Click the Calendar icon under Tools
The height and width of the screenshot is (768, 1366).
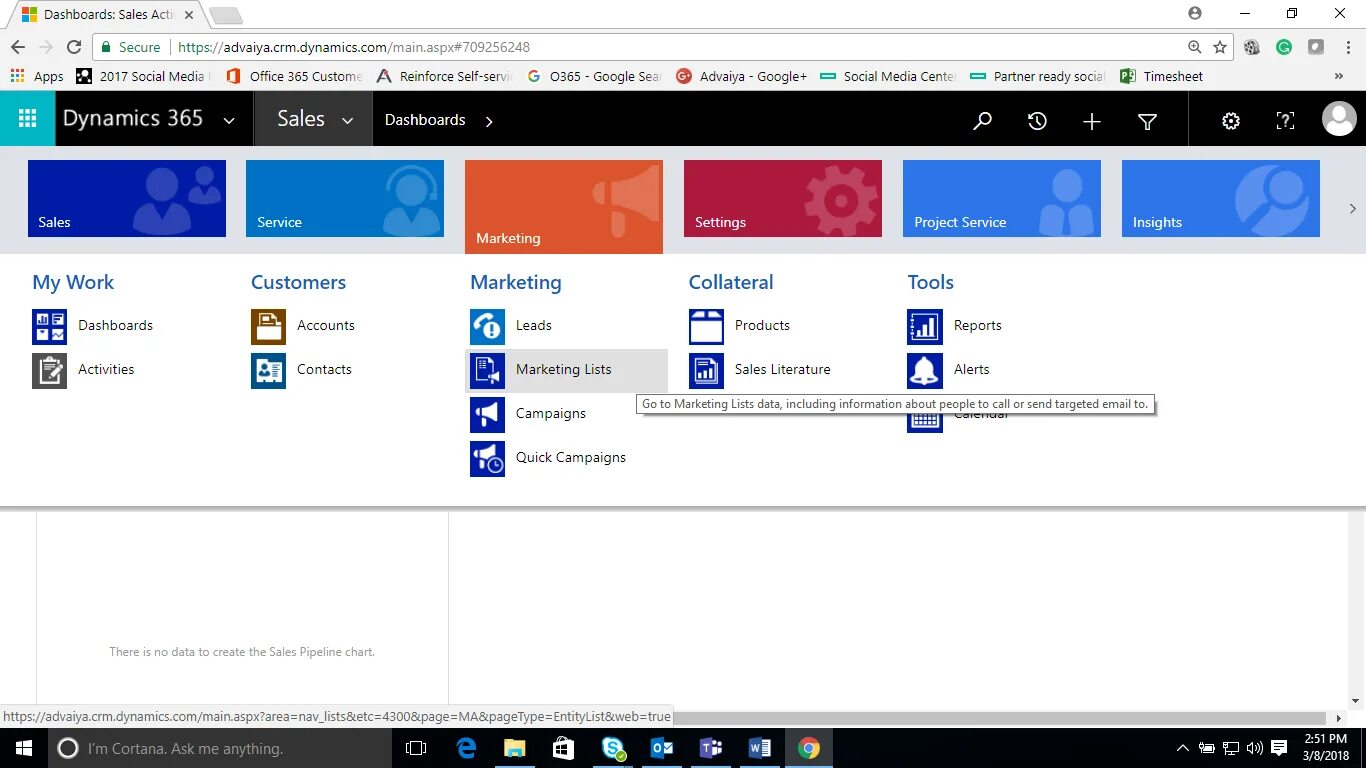point(925,422)
